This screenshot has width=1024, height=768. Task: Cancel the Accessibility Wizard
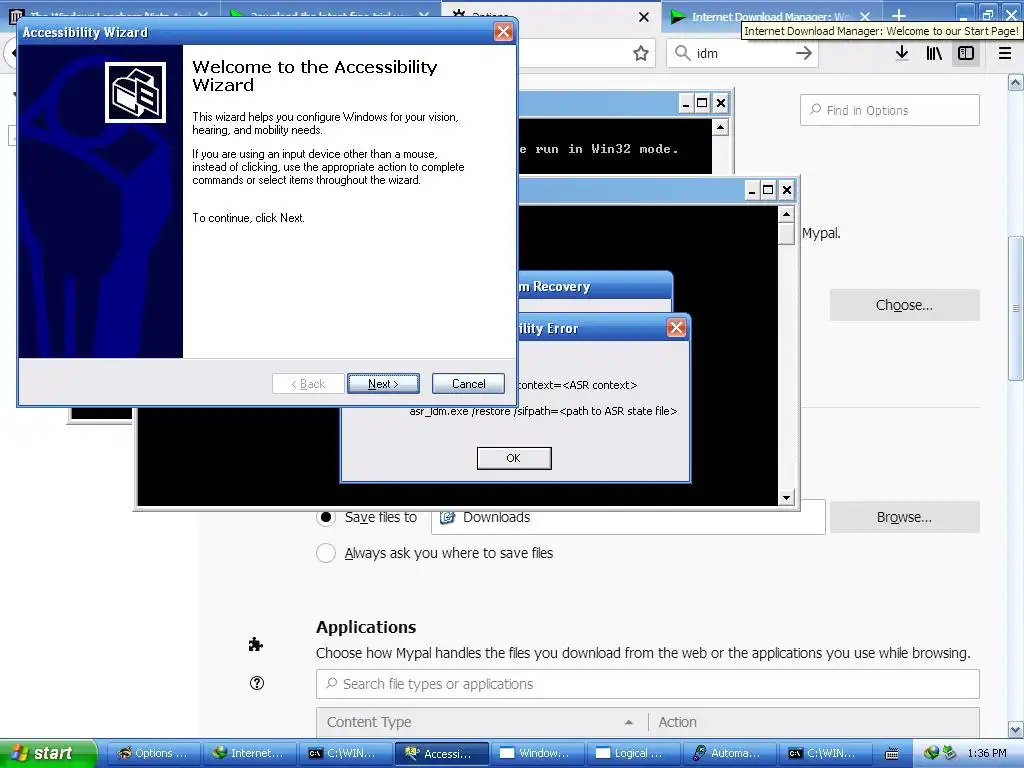point(468,384)
